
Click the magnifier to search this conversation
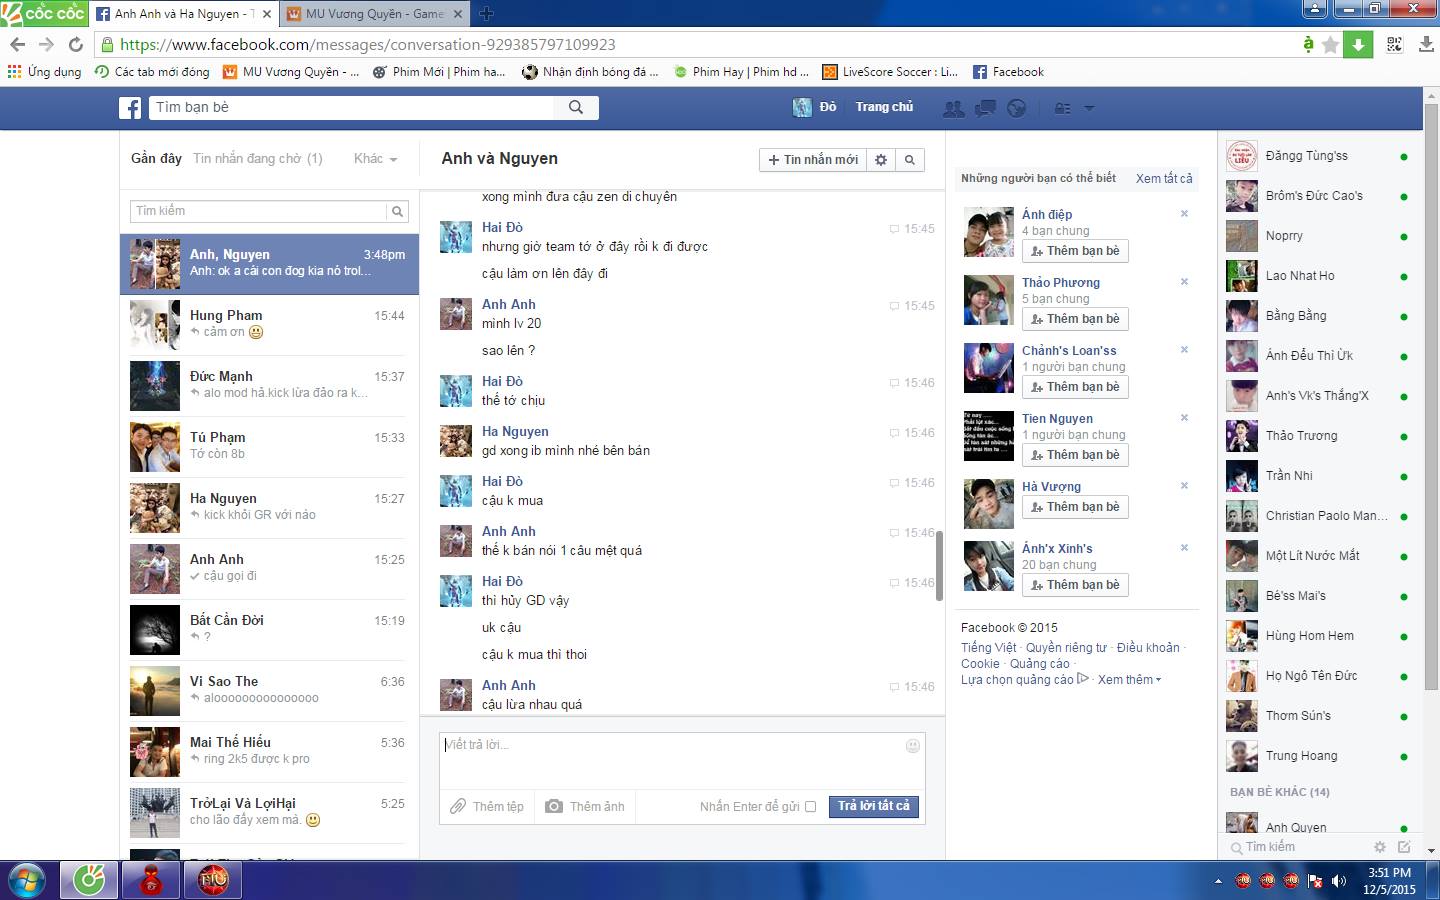pyautogui.click(x=909, y=160)
